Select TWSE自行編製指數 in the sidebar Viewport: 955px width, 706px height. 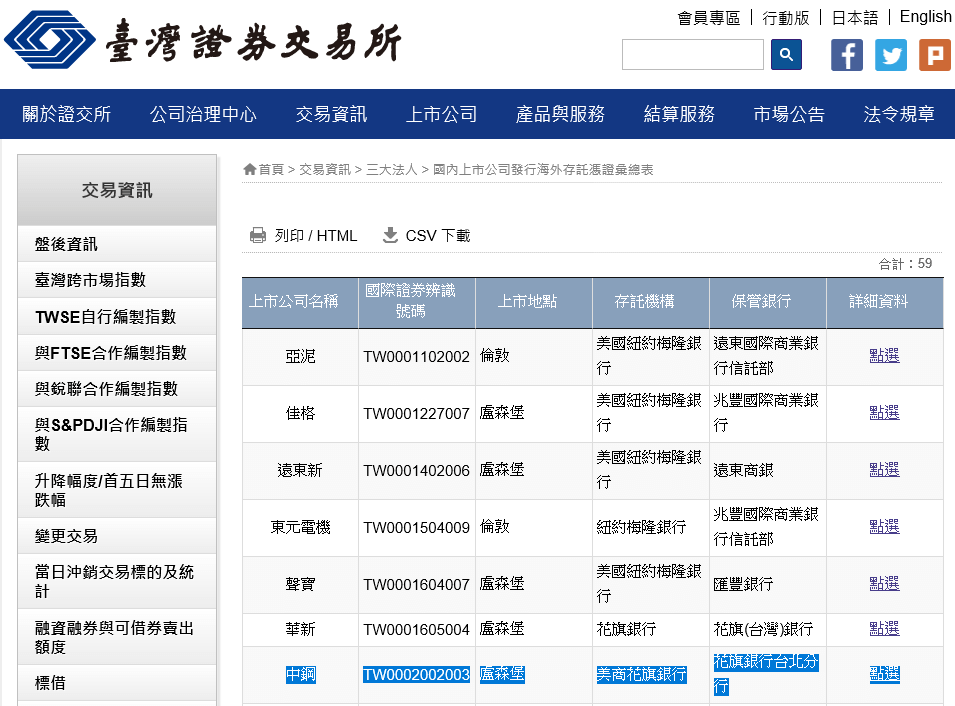pos(117,317)
